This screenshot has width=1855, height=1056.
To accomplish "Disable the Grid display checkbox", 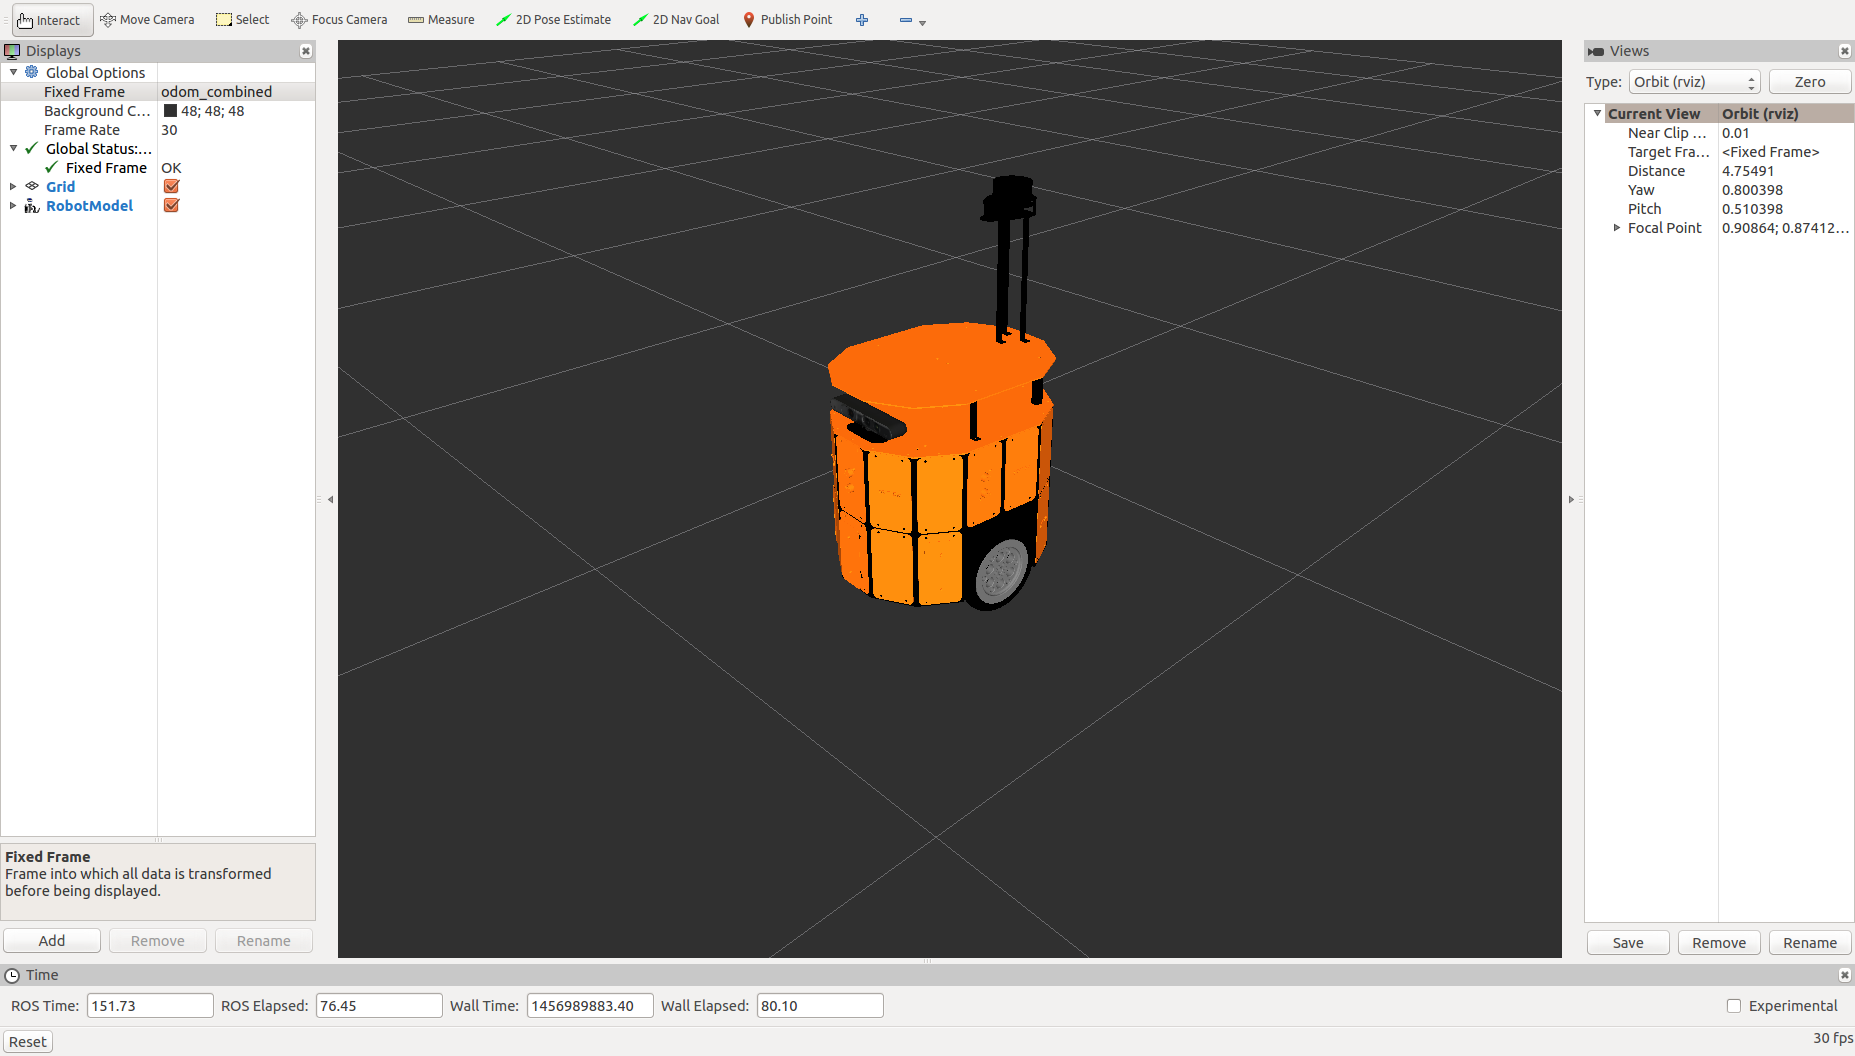I will coord(171,187).
